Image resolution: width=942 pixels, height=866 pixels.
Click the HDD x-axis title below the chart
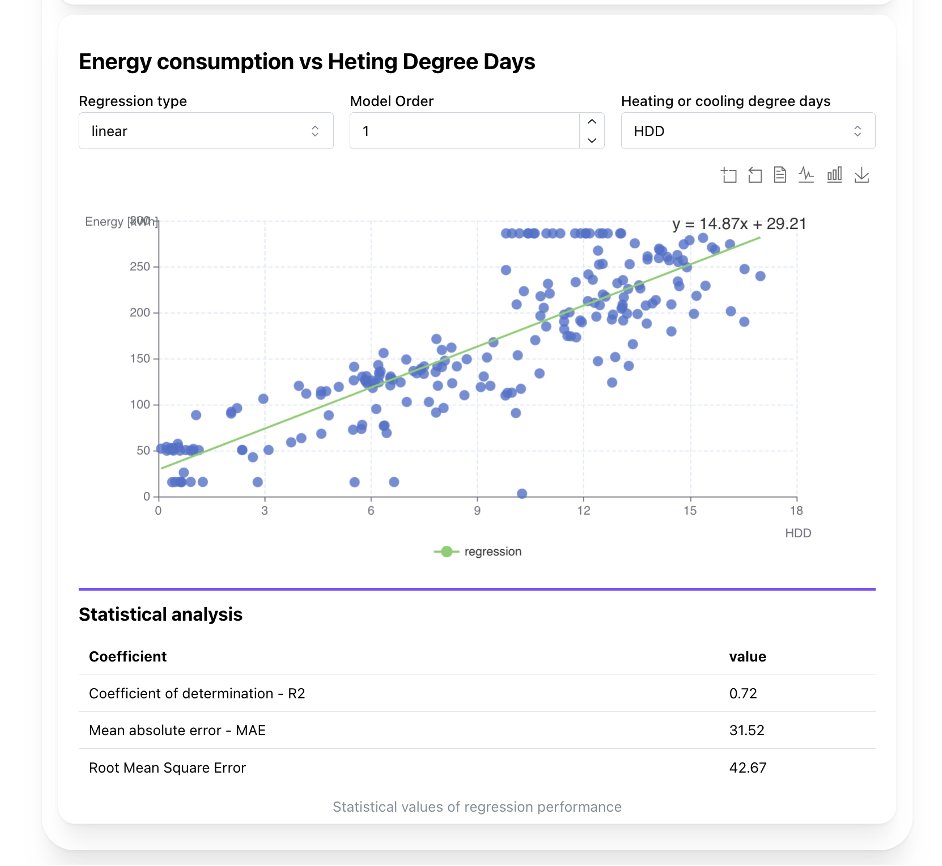tap(798, 533)
